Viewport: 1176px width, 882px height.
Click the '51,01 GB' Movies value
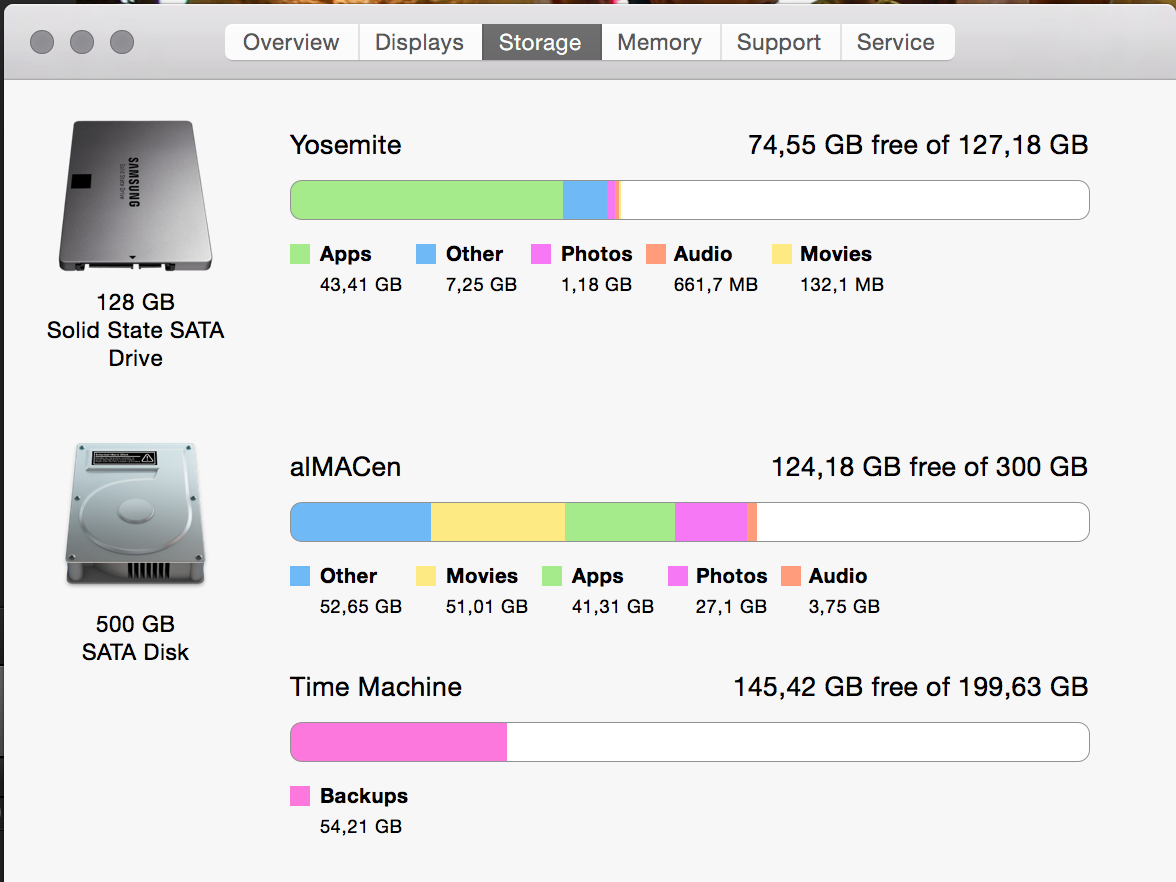pyautogui.click(x=487, y=607)
